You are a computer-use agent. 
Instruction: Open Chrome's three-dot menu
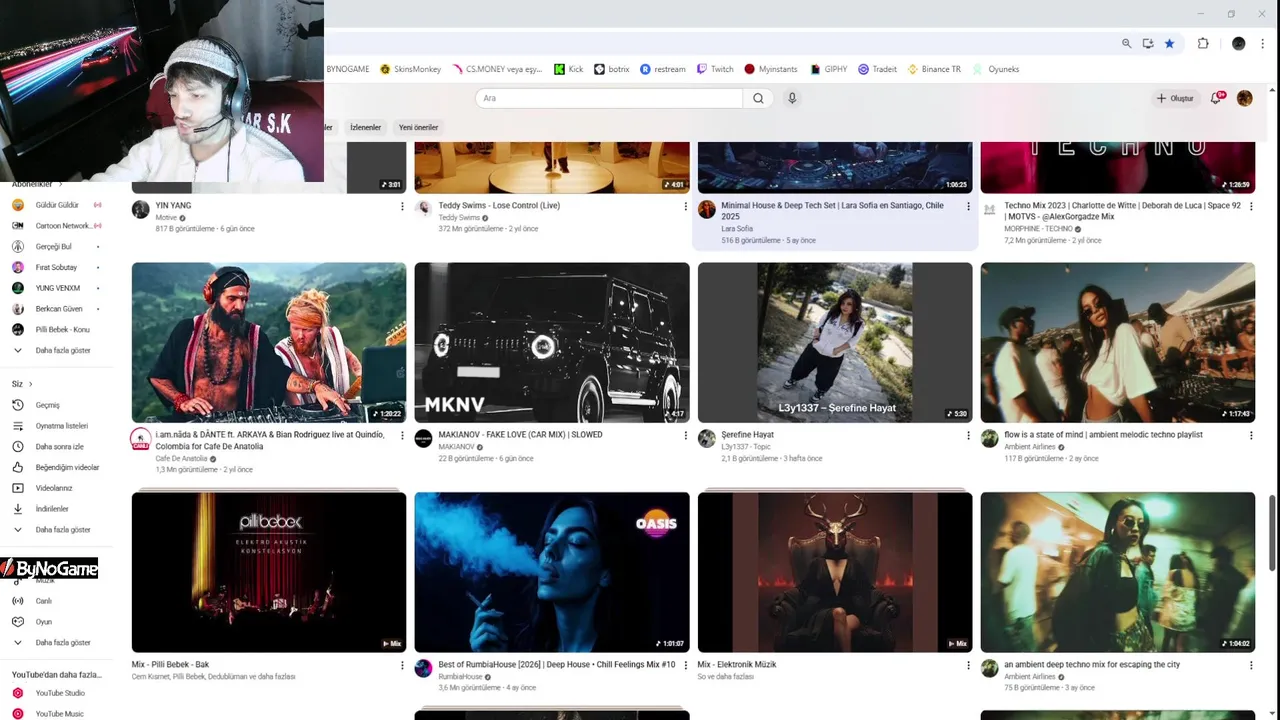click(x=1262, y=43)
